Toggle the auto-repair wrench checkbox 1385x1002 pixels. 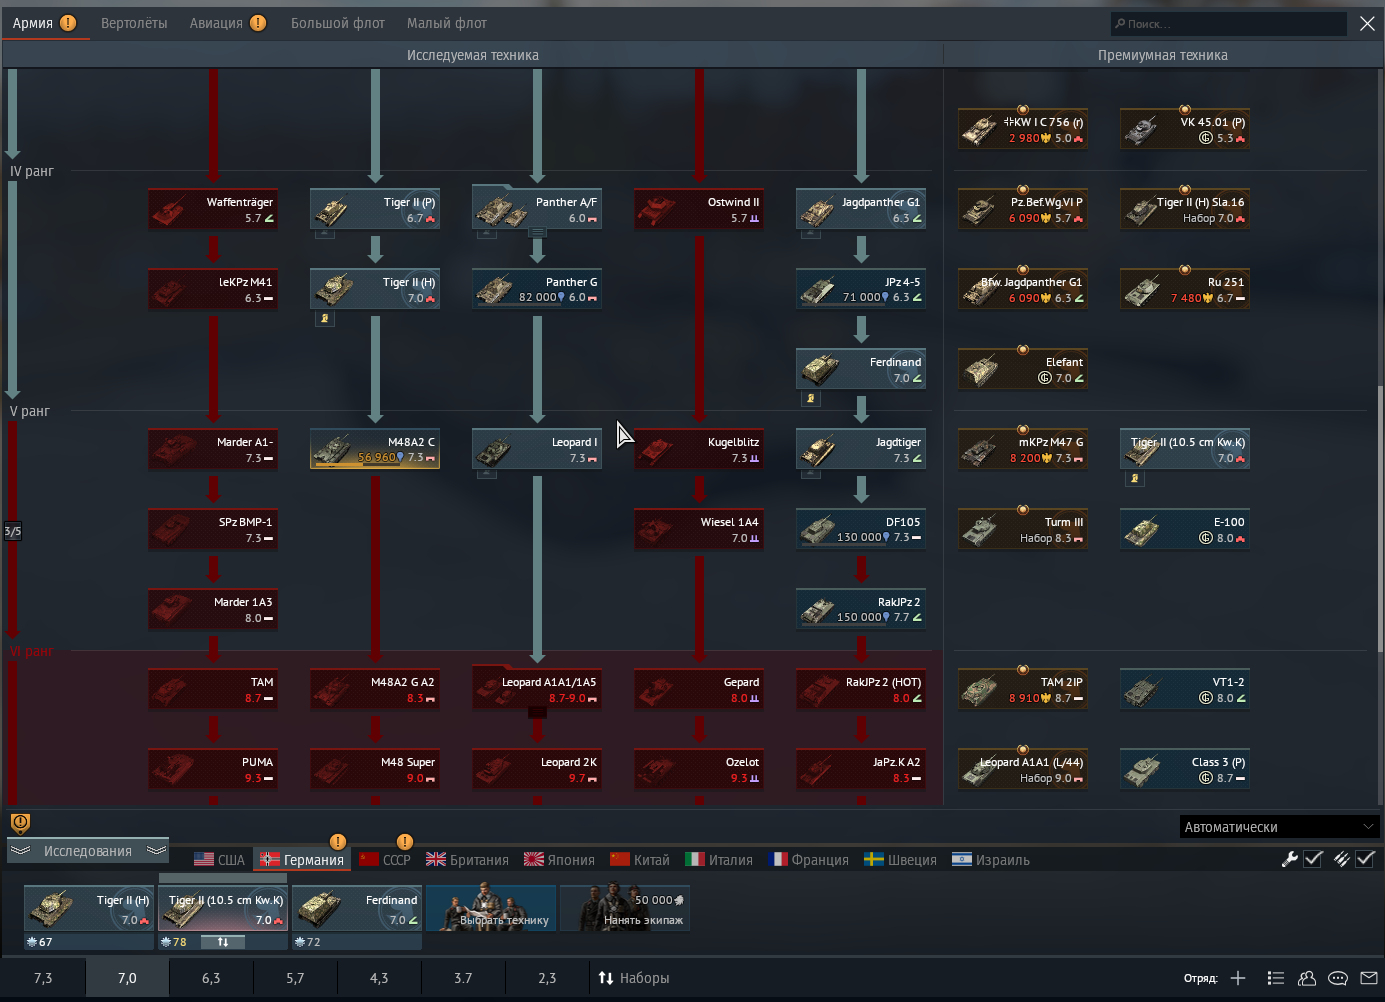(x=1313, y=859)
